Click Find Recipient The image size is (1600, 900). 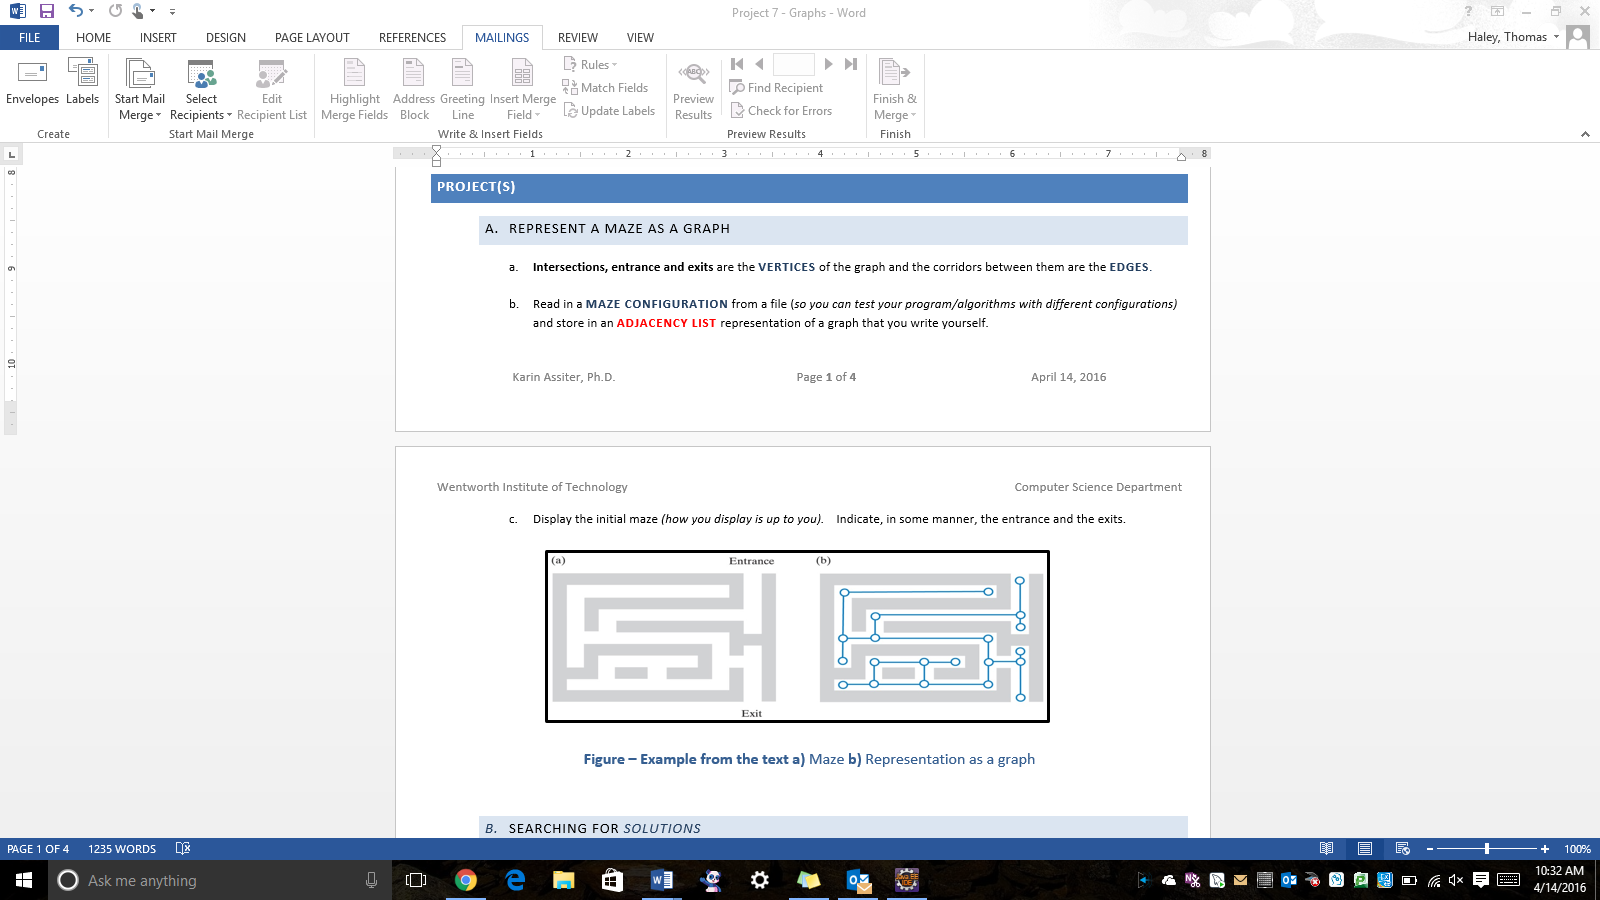(x=778, y=87)
